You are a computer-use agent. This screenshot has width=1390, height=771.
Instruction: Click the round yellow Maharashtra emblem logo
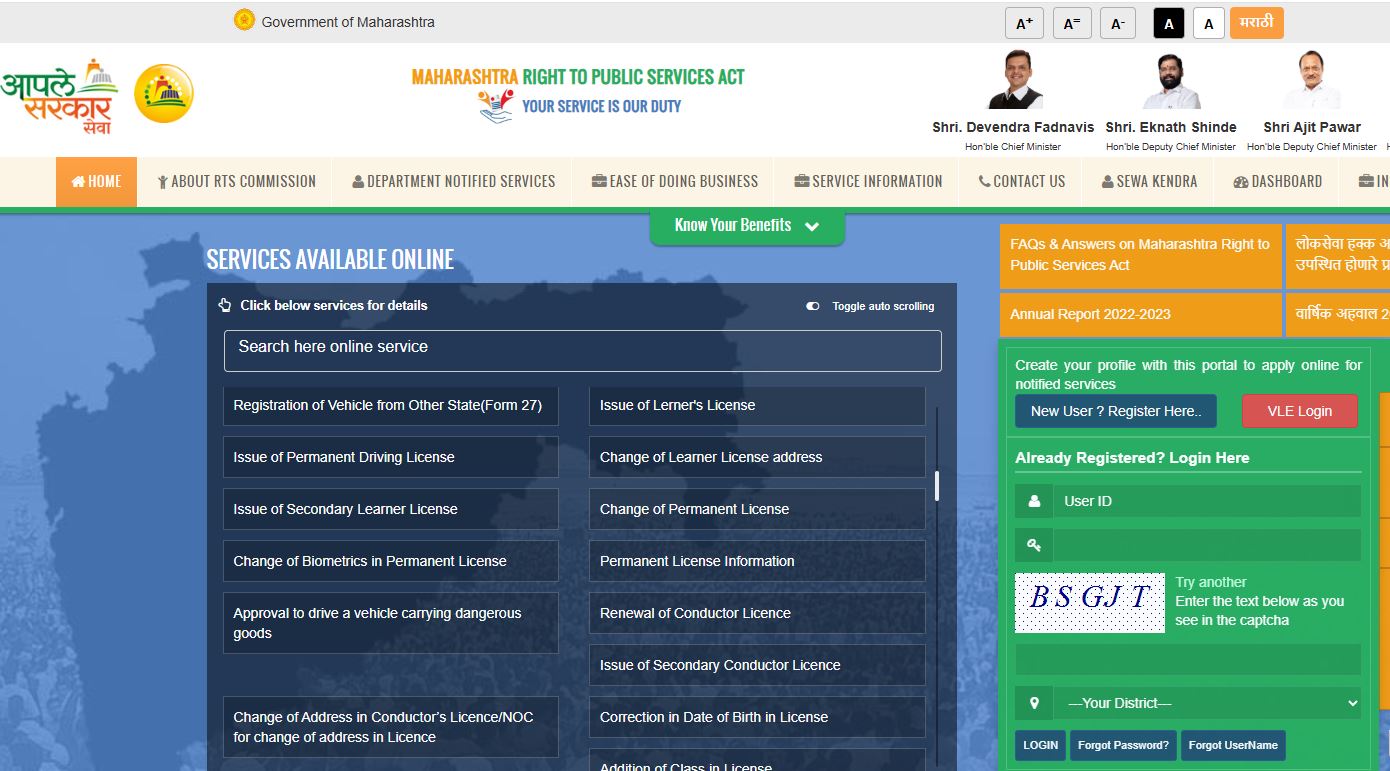(x=163, y=94)
